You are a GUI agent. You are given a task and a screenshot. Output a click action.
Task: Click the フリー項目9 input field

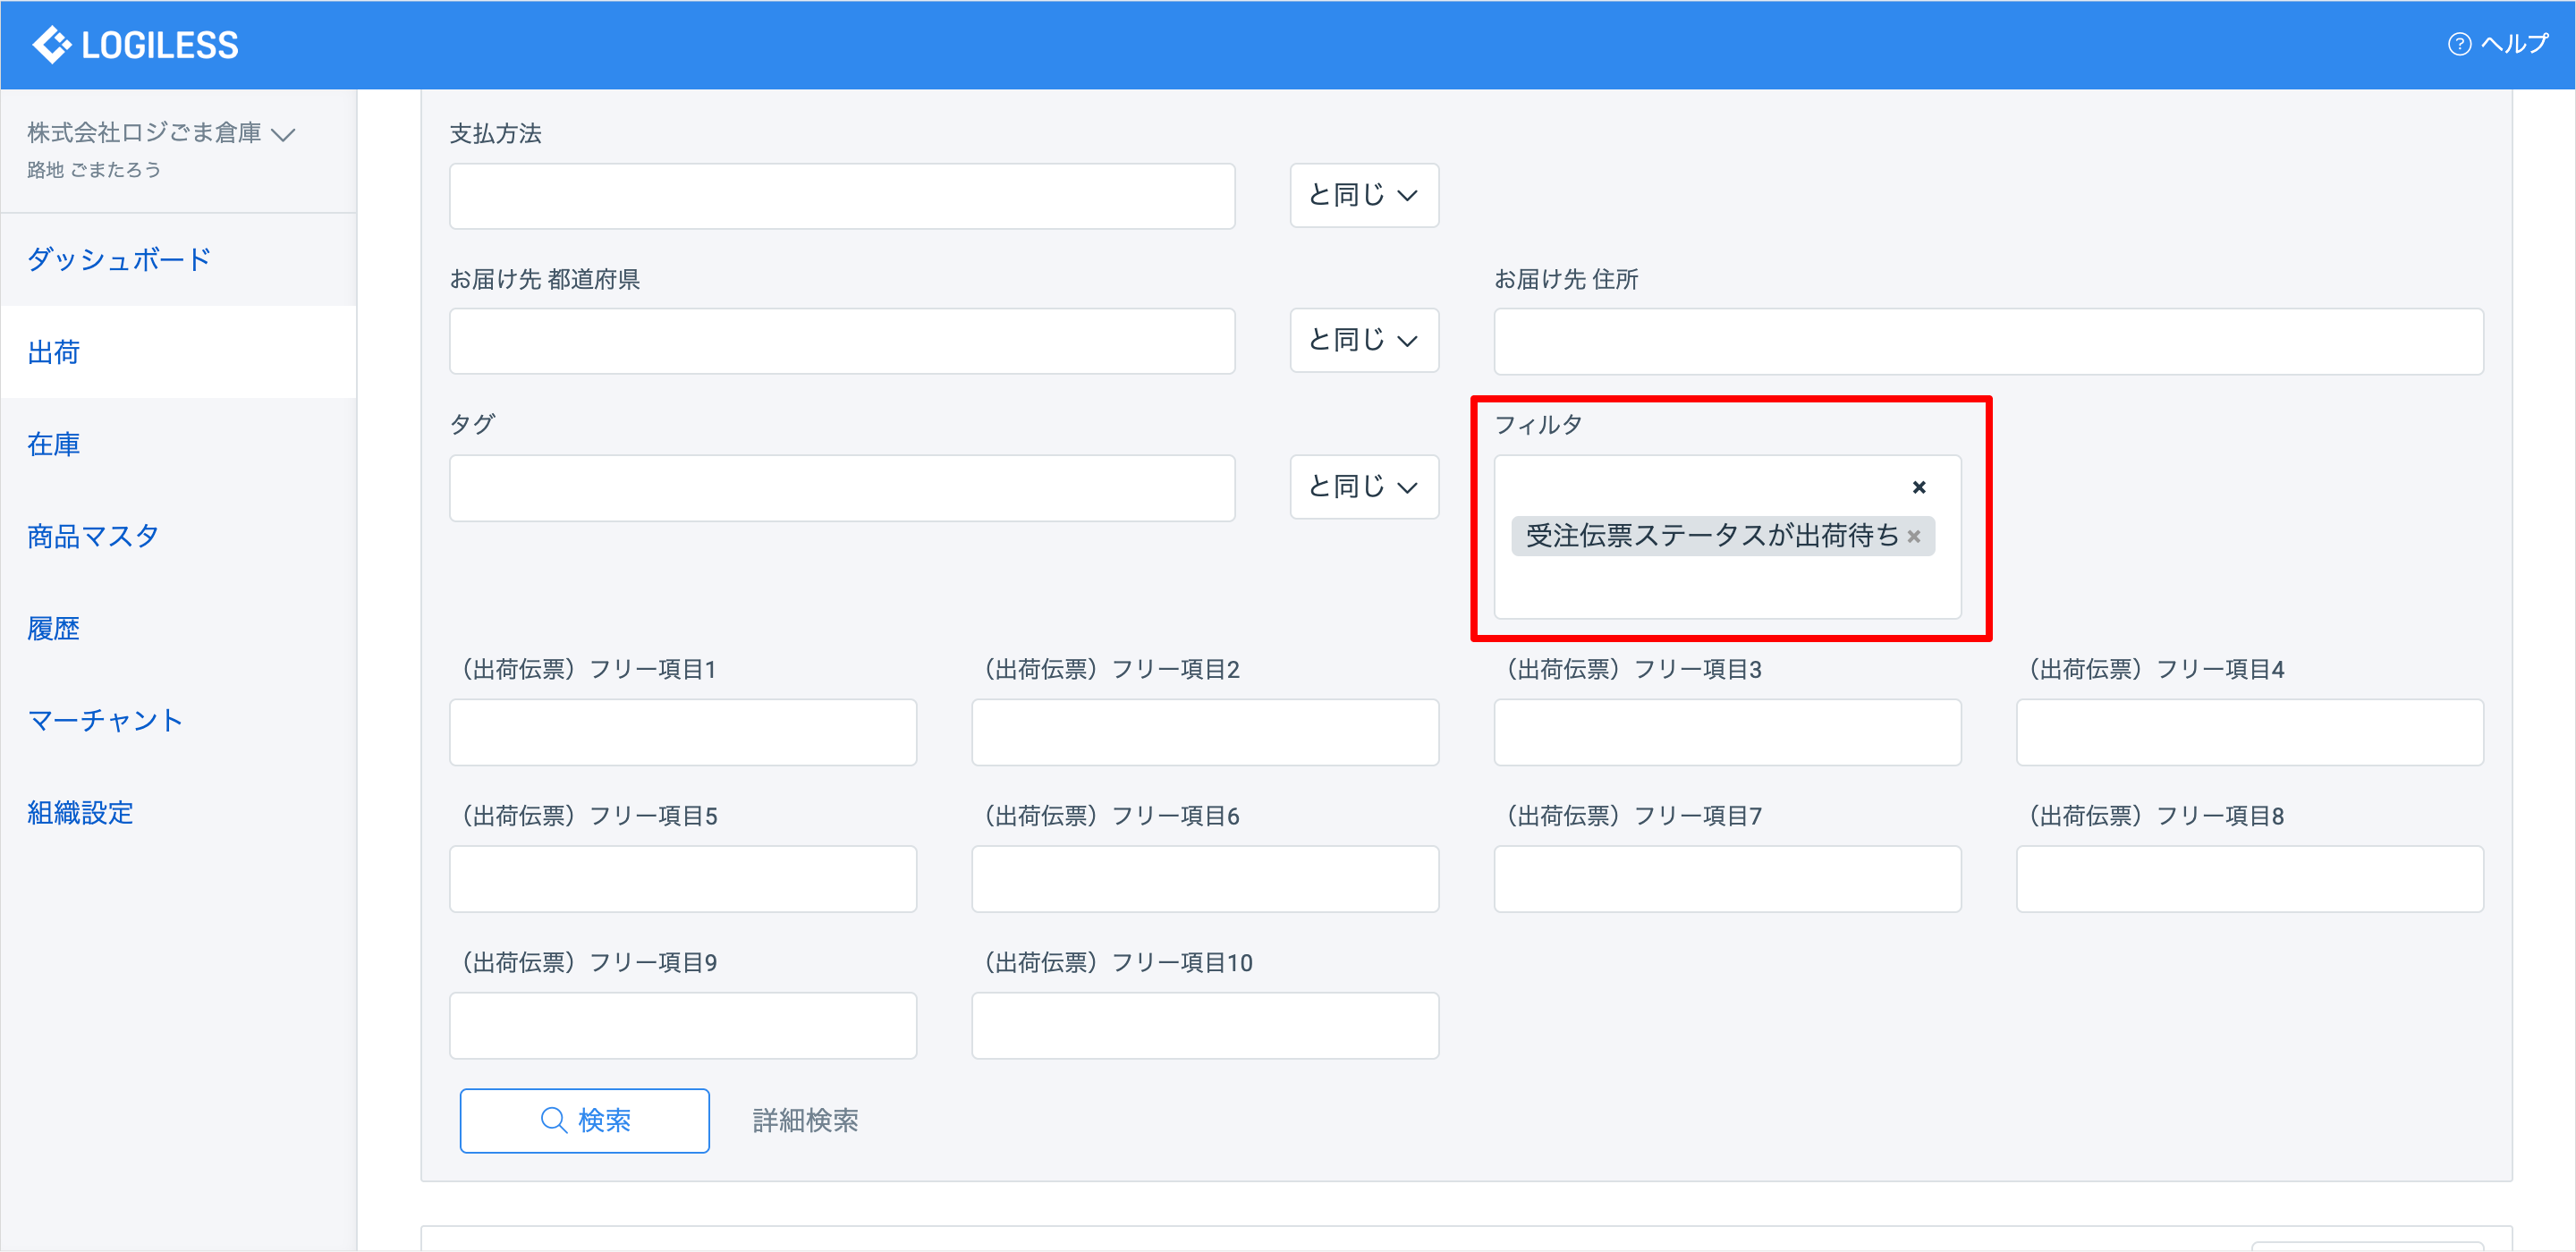tap(683, 1025)
